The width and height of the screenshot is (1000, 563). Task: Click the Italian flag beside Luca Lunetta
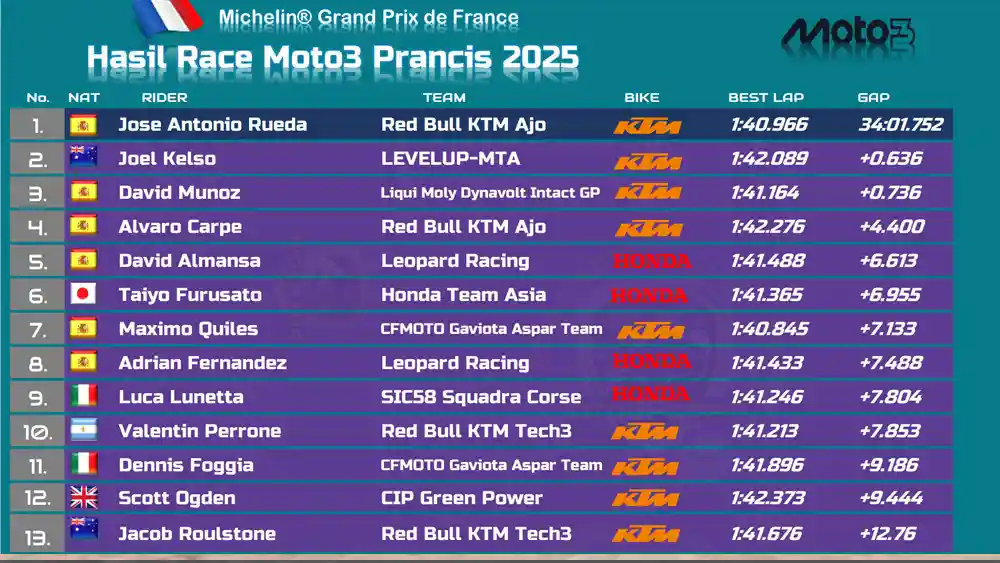[x=83, y=395]
